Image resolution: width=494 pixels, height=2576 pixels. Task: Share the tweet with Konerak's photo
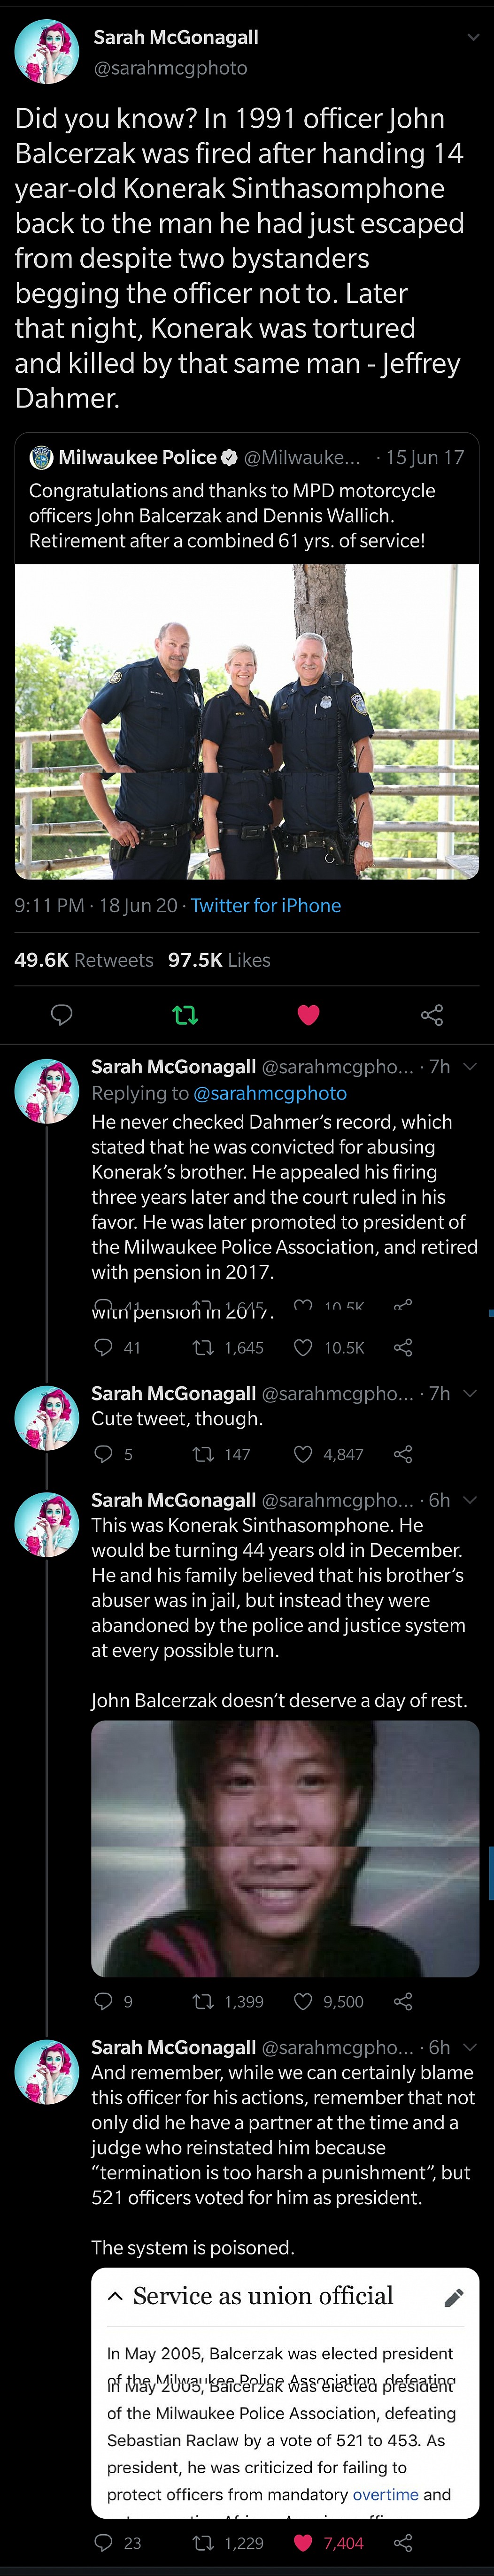(403, 2001)
